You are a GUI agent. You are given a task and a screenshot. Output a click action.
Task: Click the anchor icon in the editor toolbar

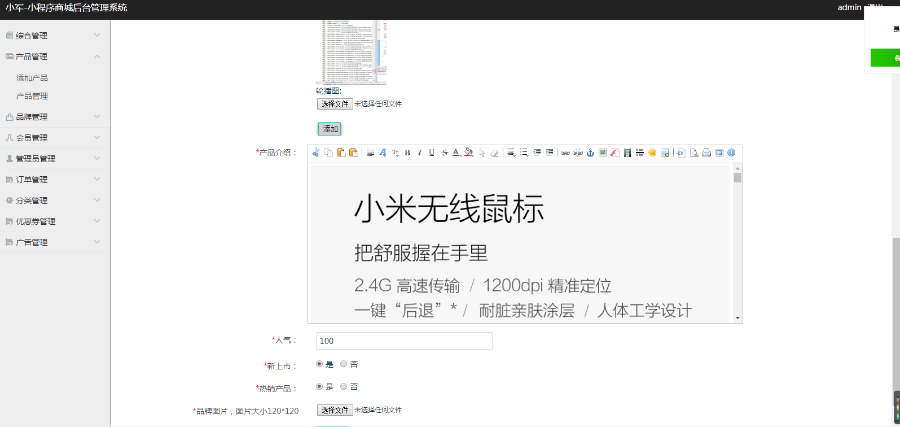click(x=590, y=153)
